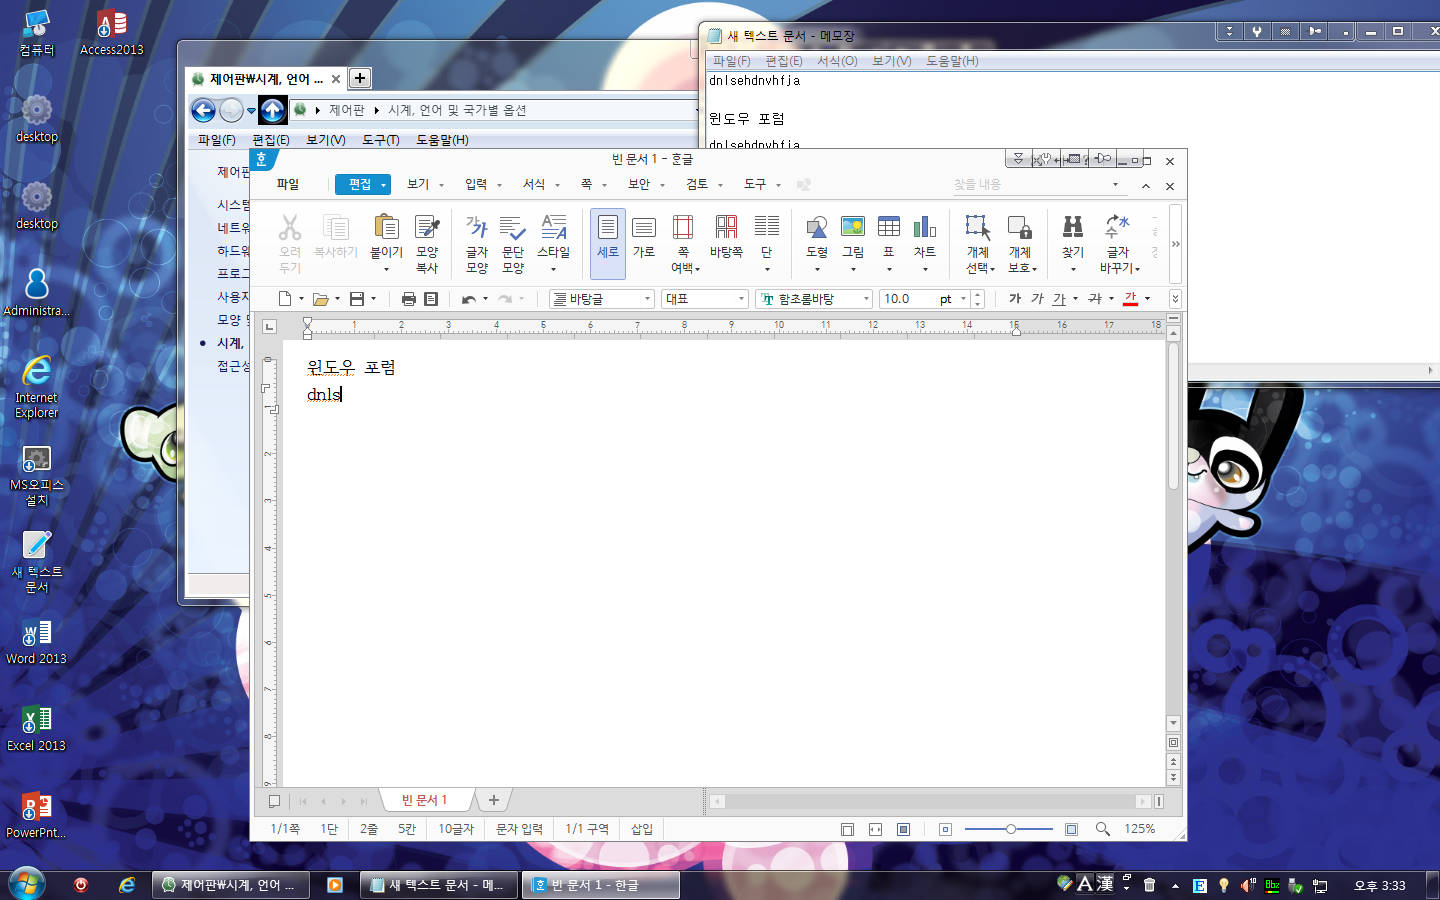
Task: Expand the 편집 tab dropdown arrow
Action: (383, 185)
